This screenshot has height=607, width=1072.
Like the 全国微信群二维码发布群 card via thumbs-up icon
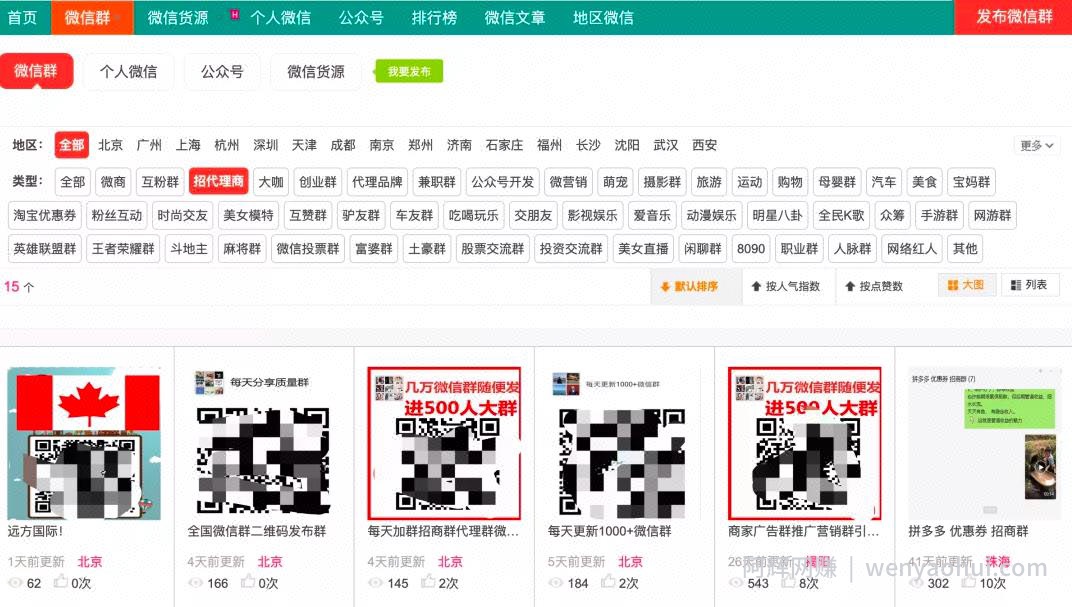pos(248,582)
